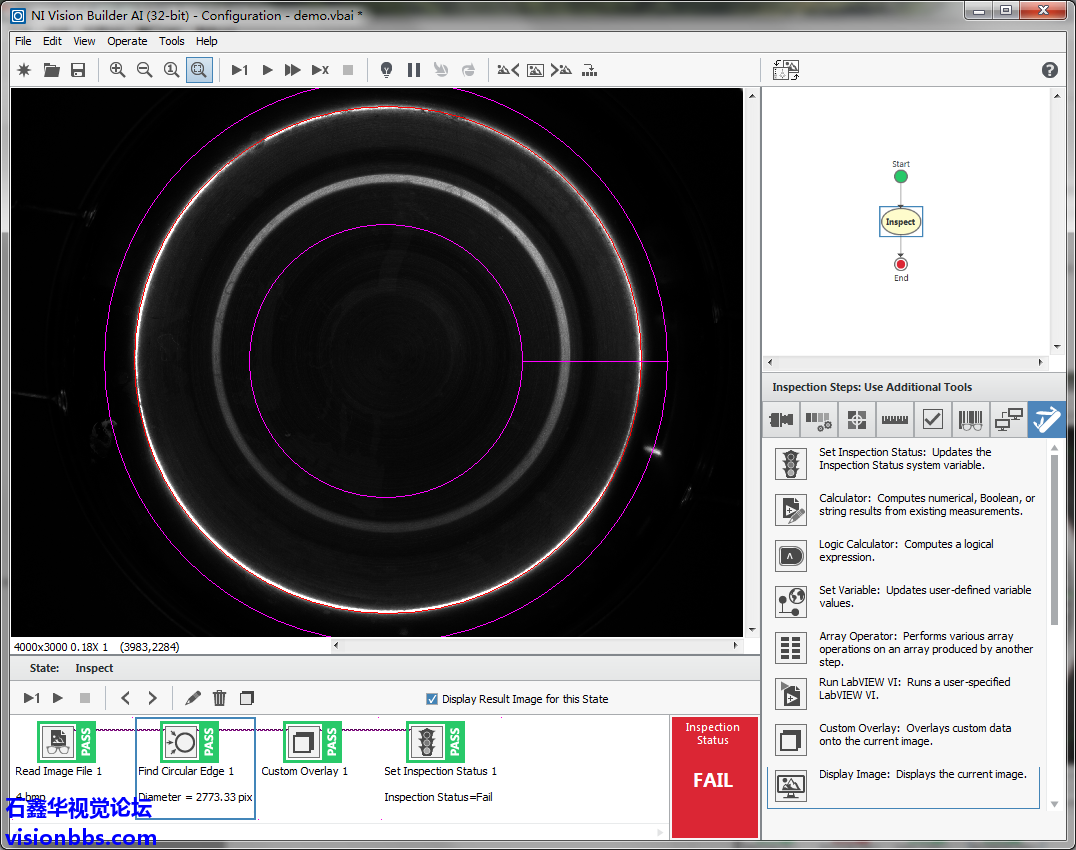This screenshot has width=1076, height=850.
Task: Click the tools list scroll-down arrow
Action: 1054,803
